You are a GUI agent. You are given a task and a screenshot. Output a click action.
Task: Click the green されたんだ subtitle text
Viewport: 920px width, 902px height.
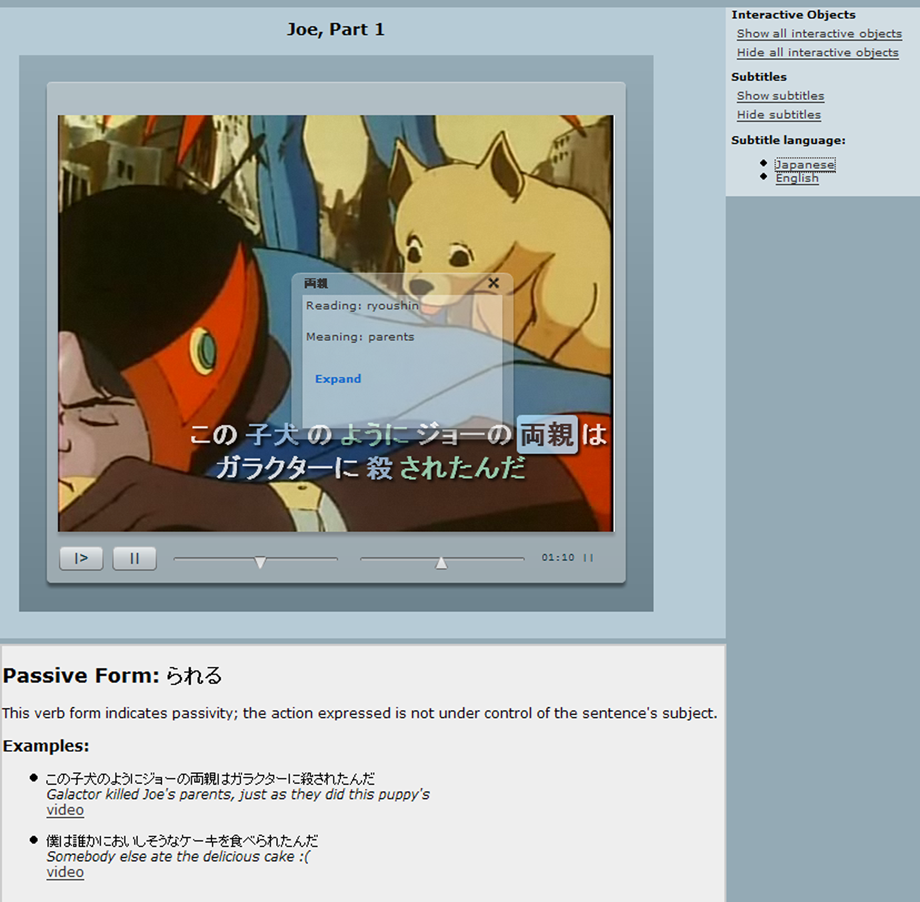point(462,467)
